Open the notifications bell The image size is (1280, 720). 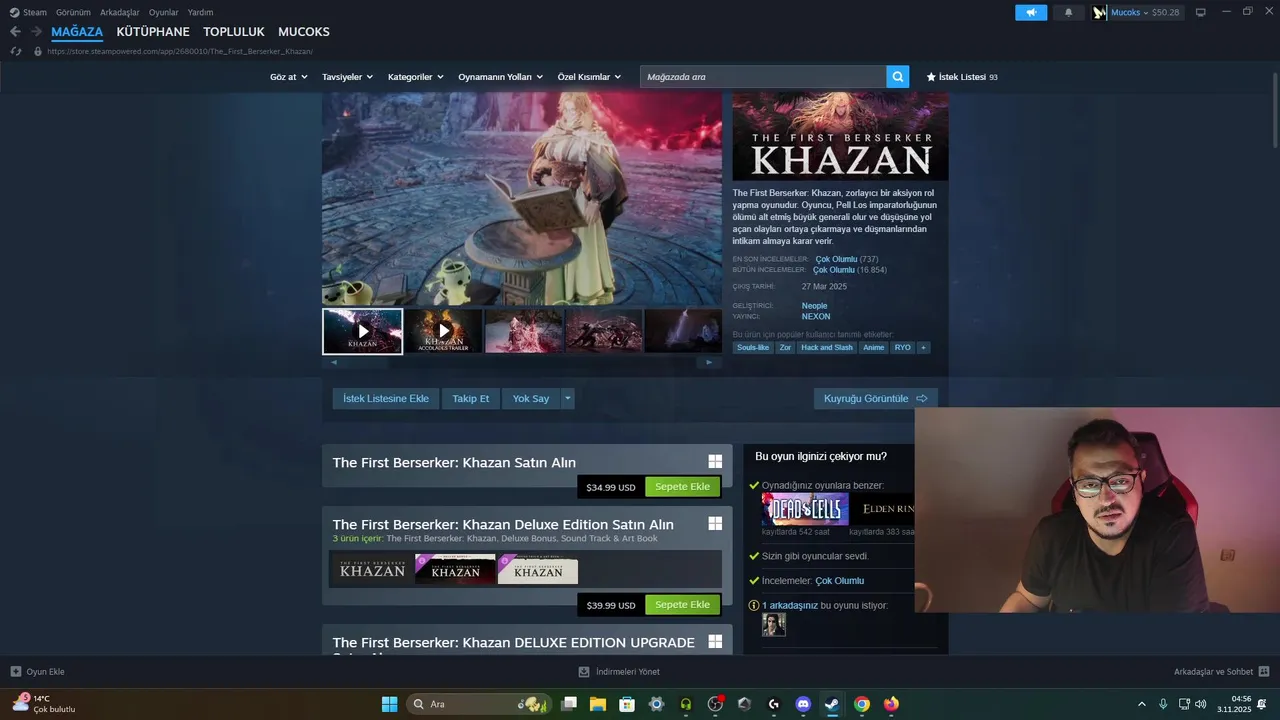click(x=1068, y=12)
